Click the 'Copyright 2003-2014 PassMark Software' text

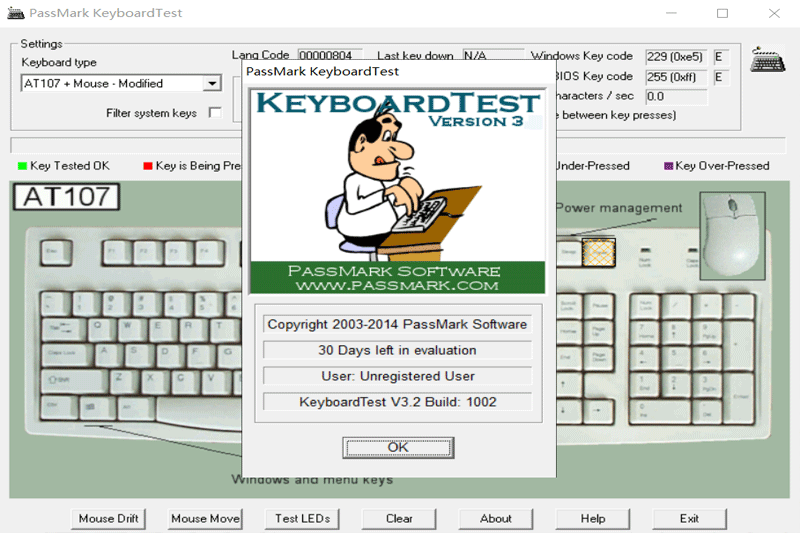(397, 324)
